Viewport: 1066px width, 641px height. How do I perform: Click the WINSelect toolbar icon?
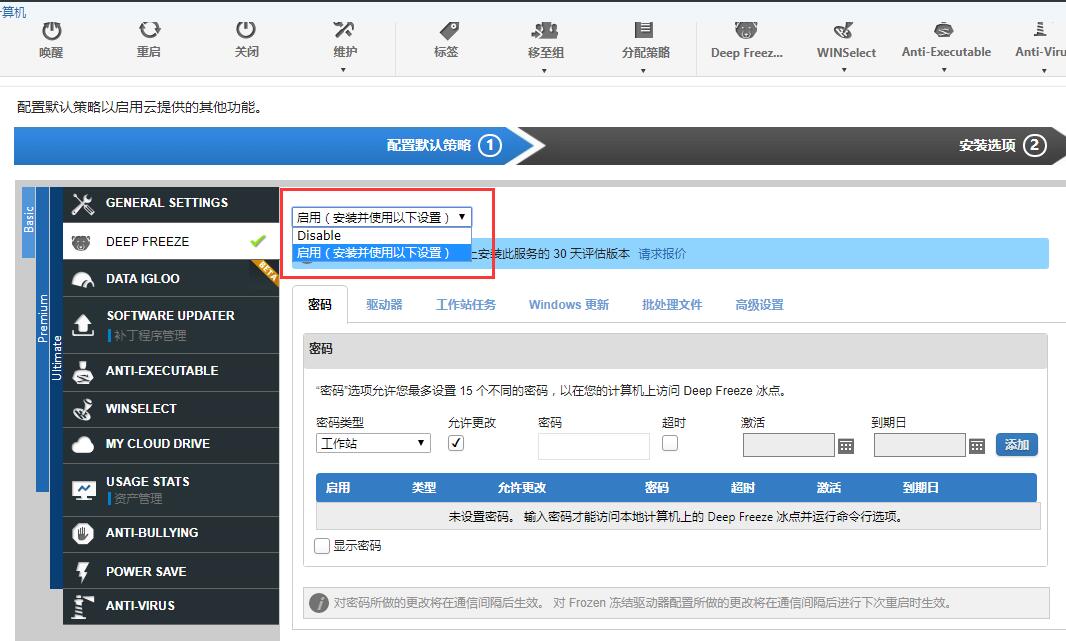point(845,32)
